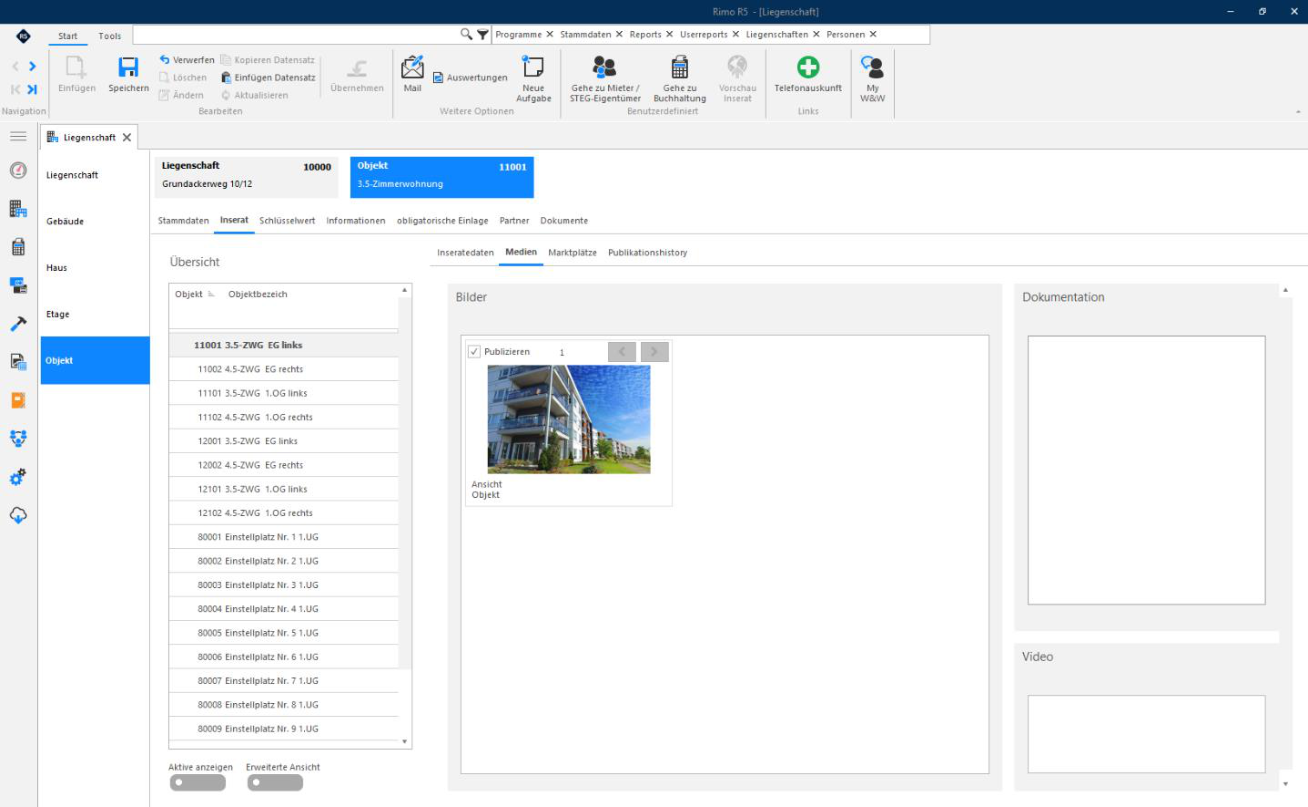Open Mail from the ribbon
The image size is (1308, 807).
[412, 74]
